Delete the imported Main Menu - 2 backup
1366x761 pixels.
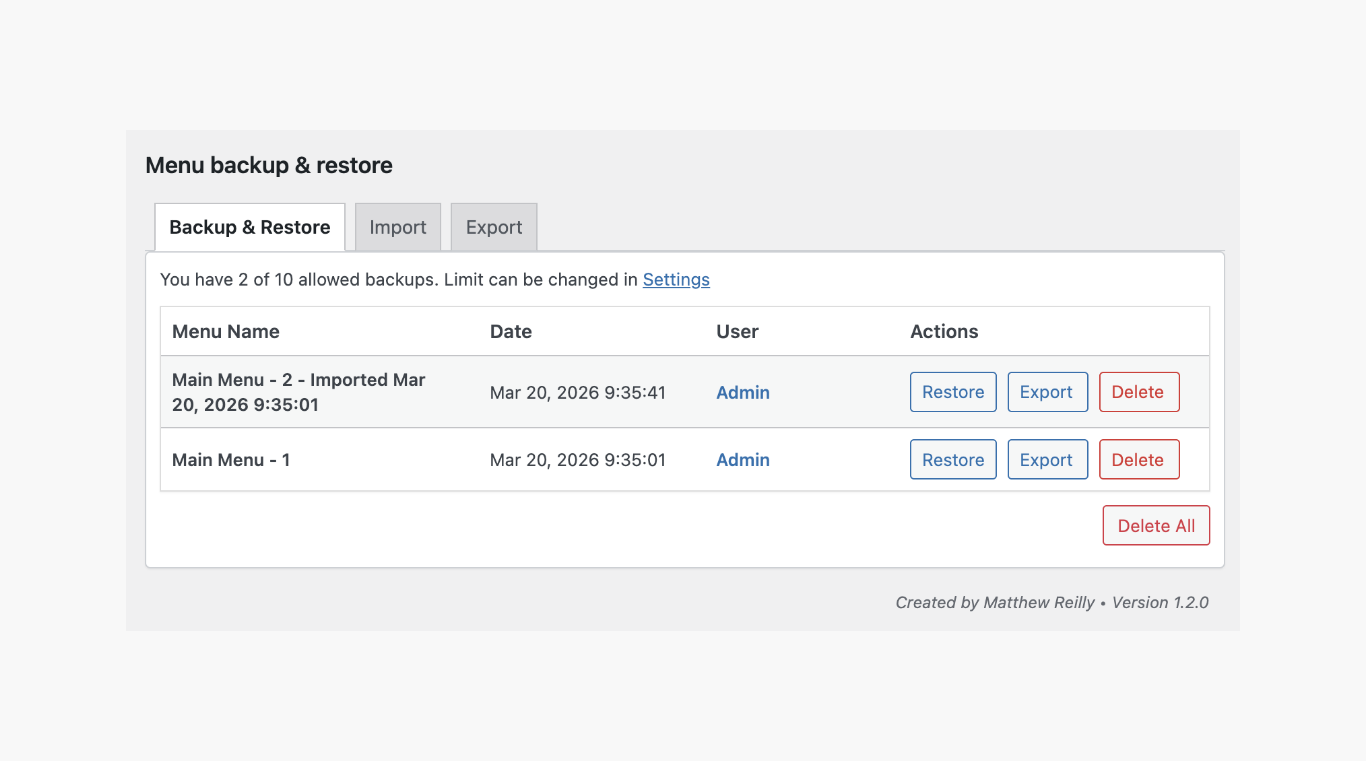(x=1138, y=392)
